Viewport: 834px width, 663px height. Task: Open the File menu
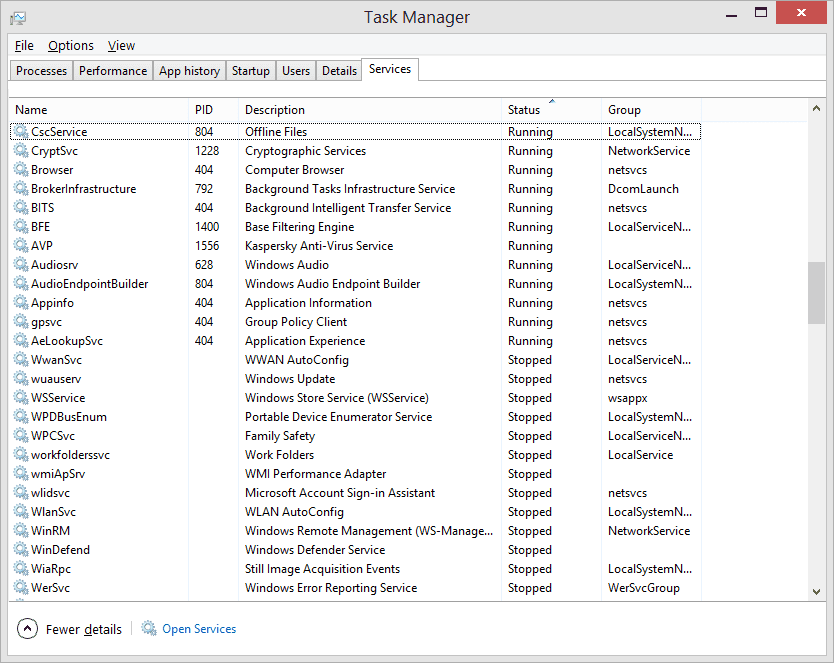point(24,46)
